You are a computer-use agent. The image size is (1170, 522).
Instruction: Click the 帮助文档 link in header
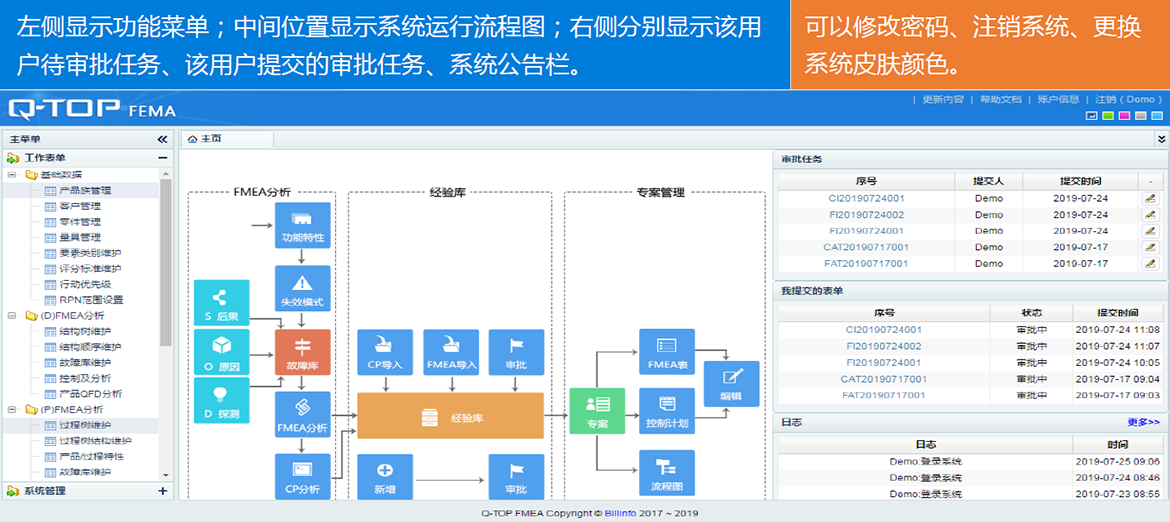click(1000, 100)
